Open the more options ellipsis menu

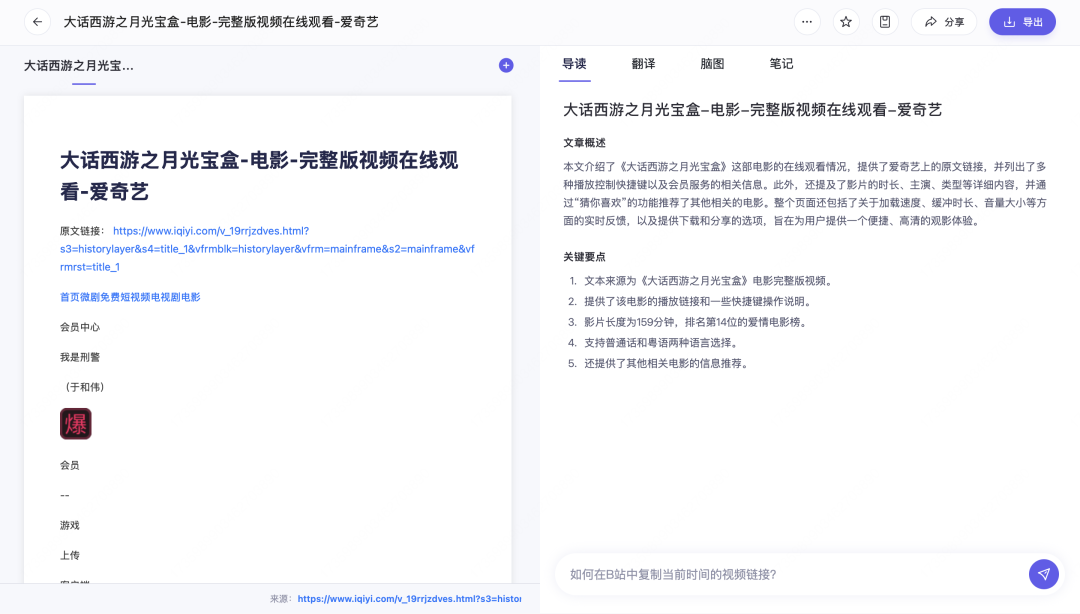(806, 21)
